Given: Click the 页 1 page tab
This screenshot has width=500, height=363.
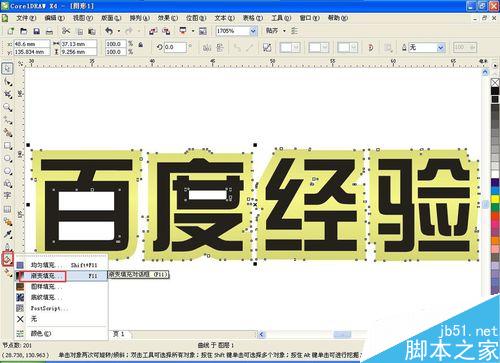Looking at the screenshot, I should tap(119, 334).
